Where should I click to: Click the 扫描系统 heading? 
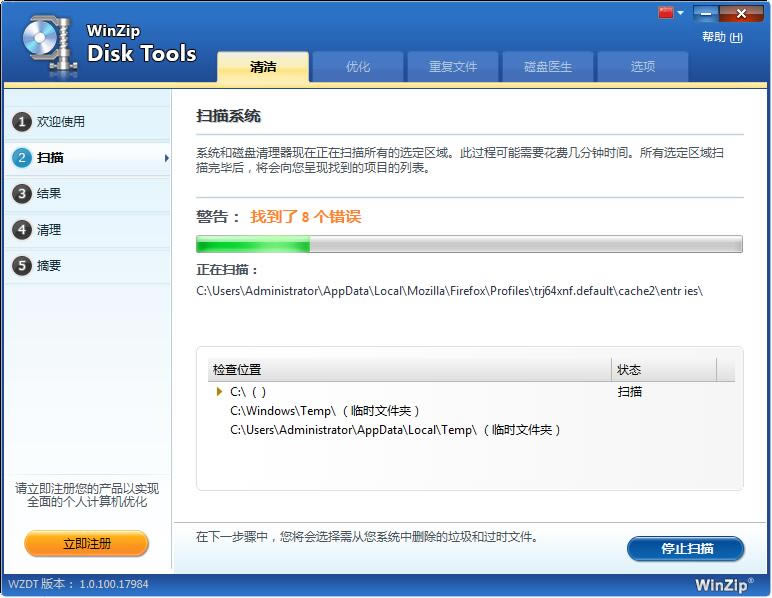[x=228, y=116]
